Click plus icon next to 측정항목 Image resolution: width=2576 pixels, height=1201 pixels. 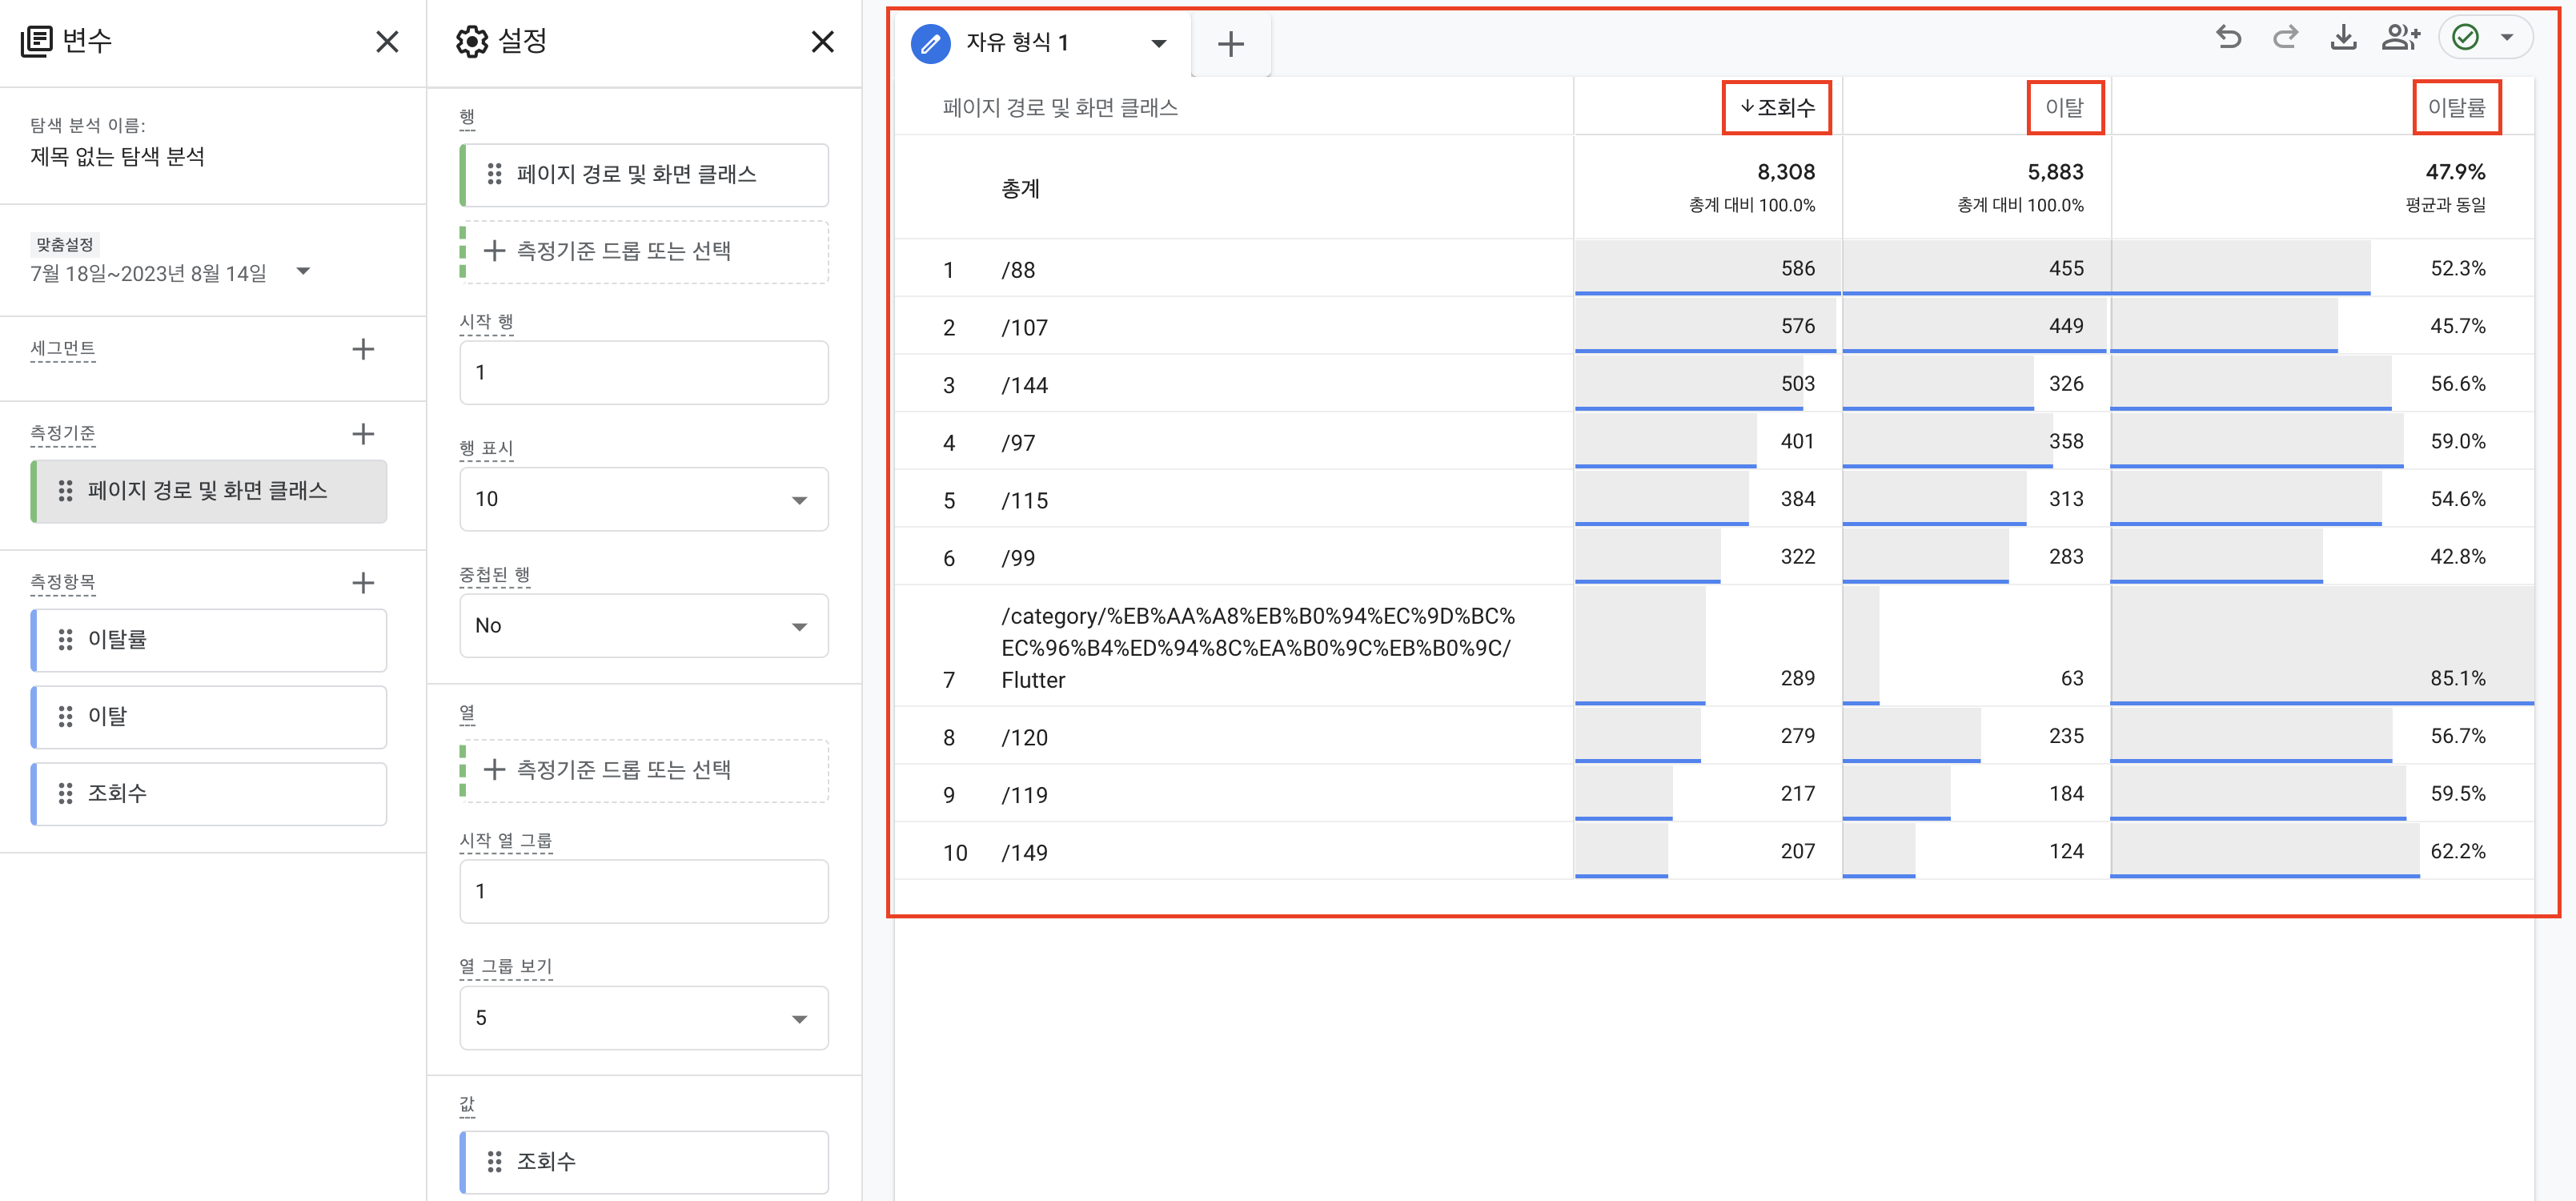(x=363, y=583)
